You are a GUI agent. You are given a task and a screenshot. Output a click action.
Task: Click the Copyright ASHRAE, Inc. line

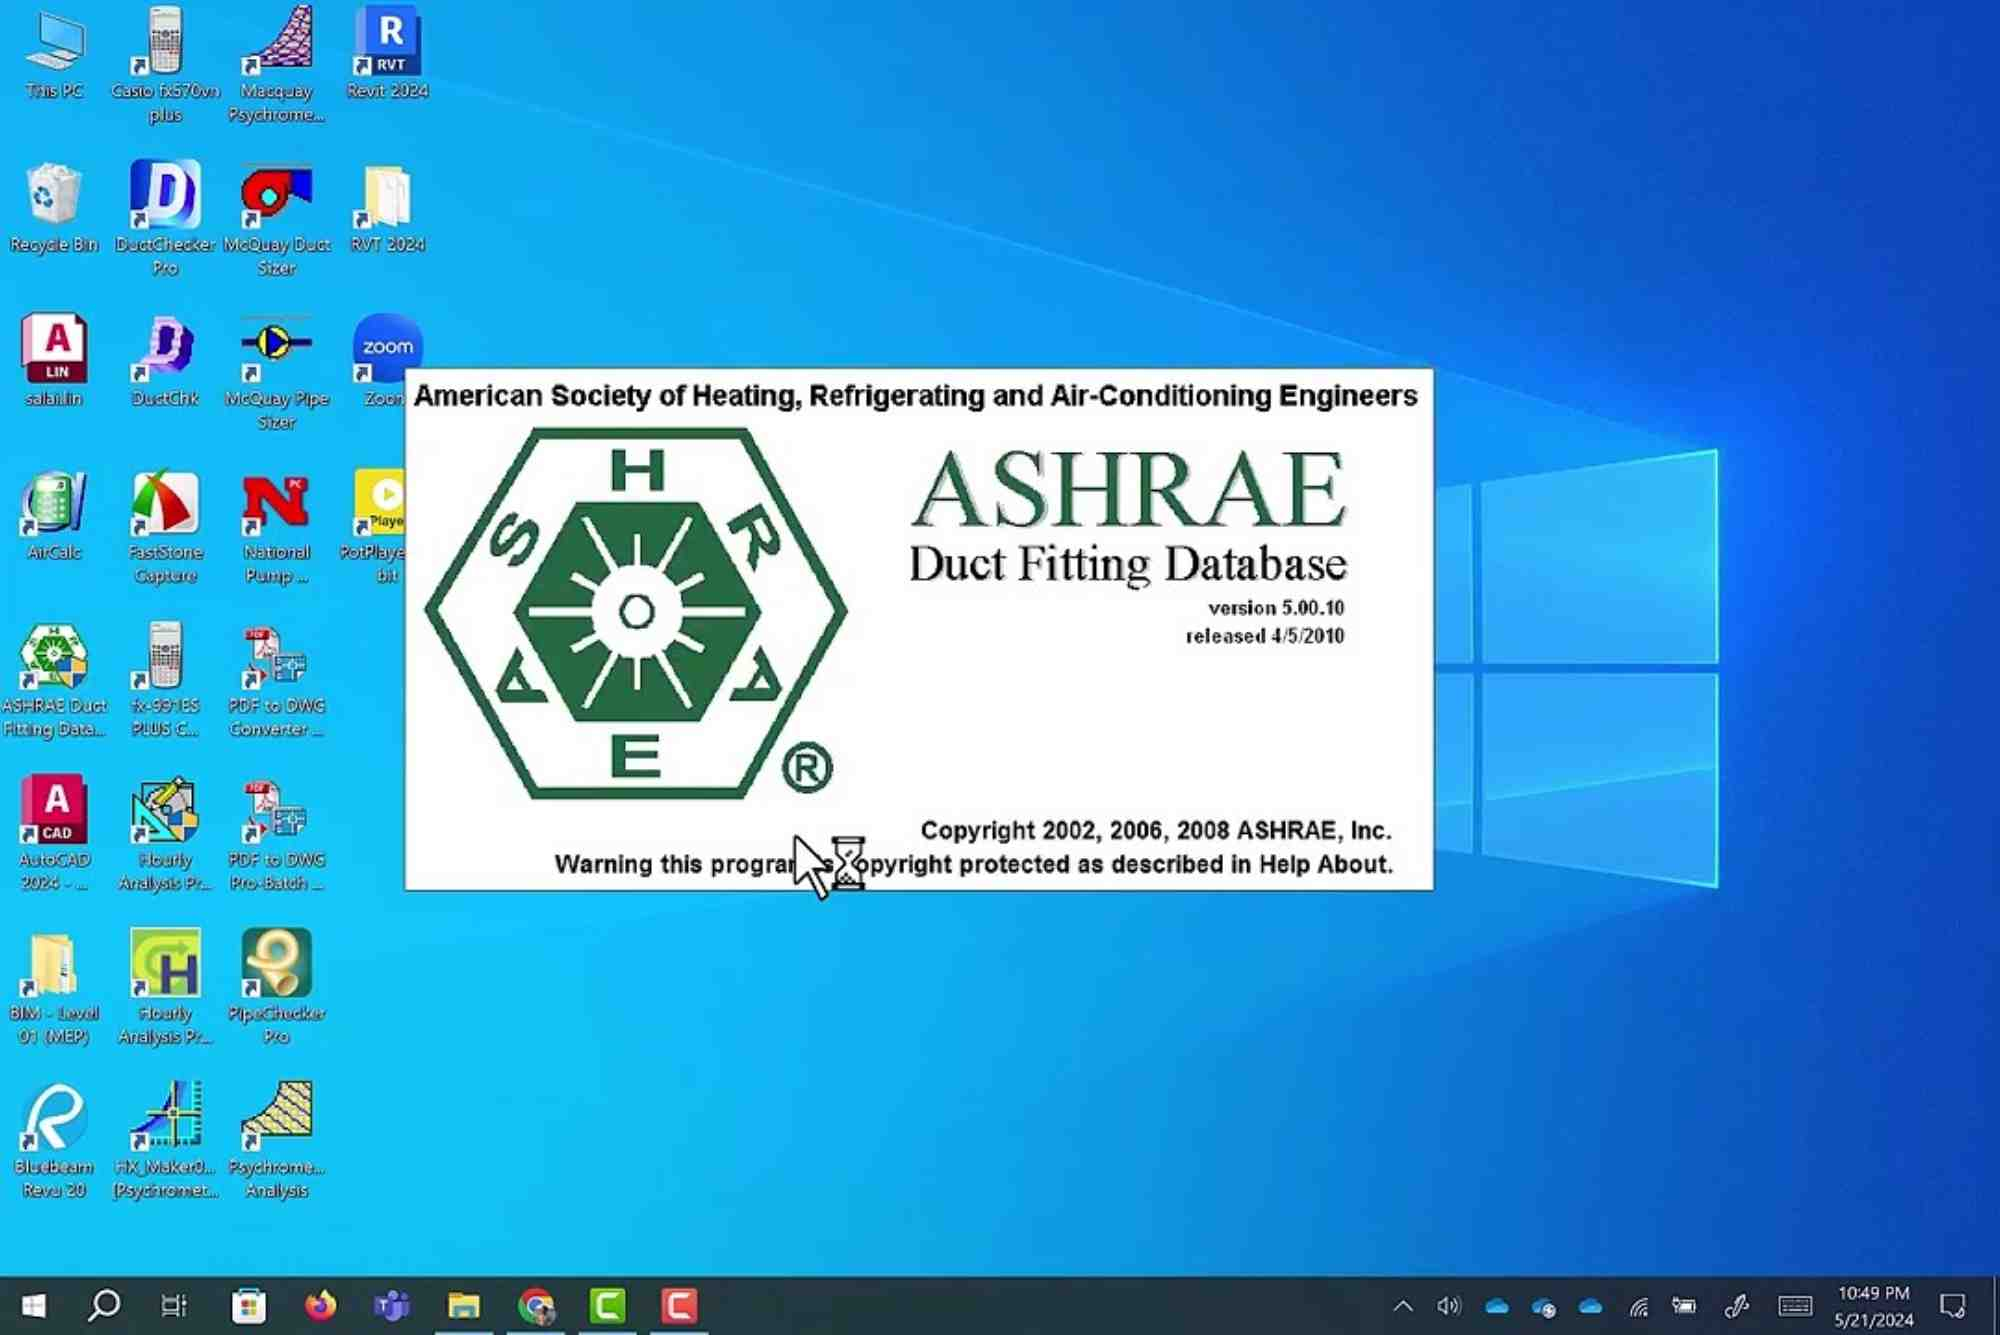1156,830
